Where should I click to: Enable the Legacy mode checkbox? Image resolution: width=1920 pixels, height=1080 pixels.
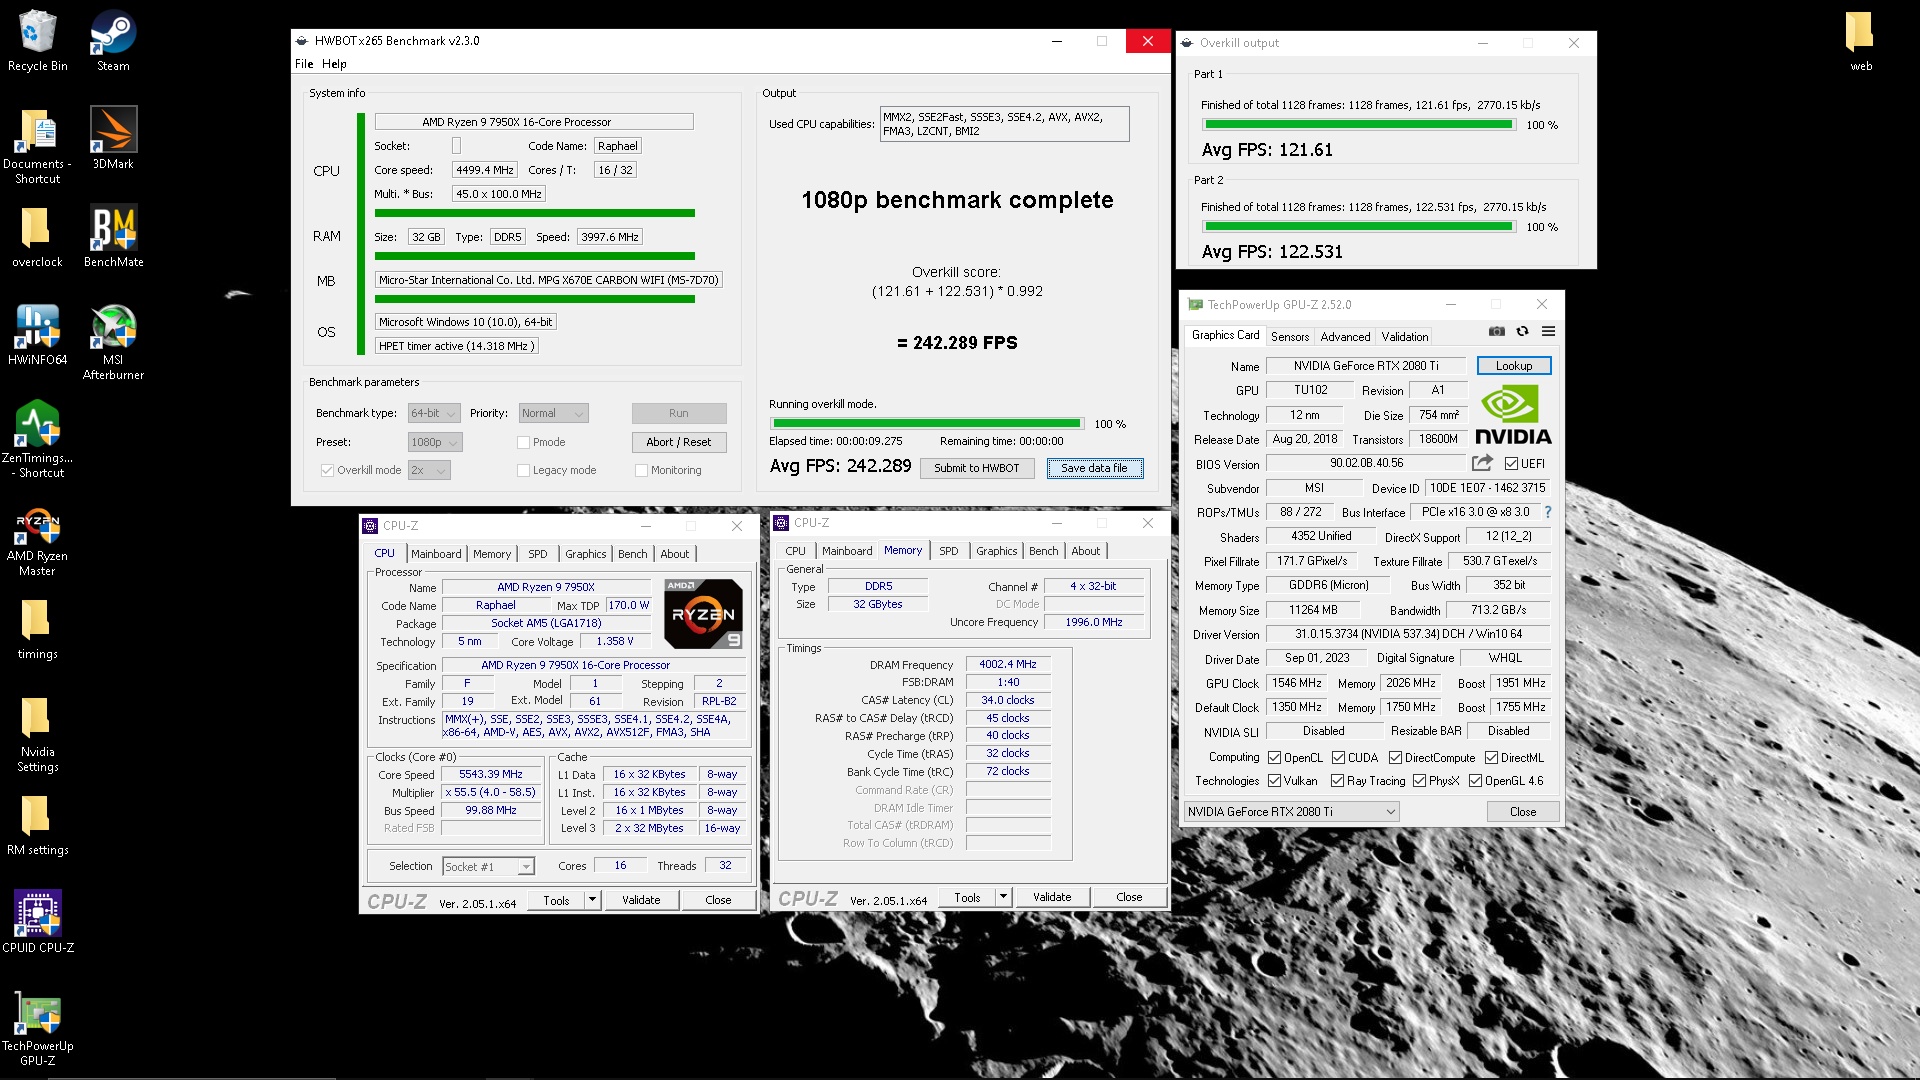pyautogui.click(x=523, y=470)
